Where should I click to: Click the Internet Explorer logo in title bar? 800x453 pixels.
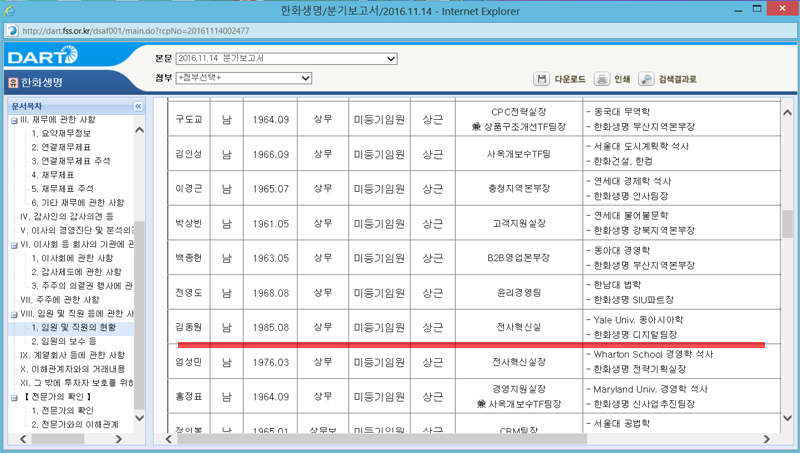coord(9,10)
